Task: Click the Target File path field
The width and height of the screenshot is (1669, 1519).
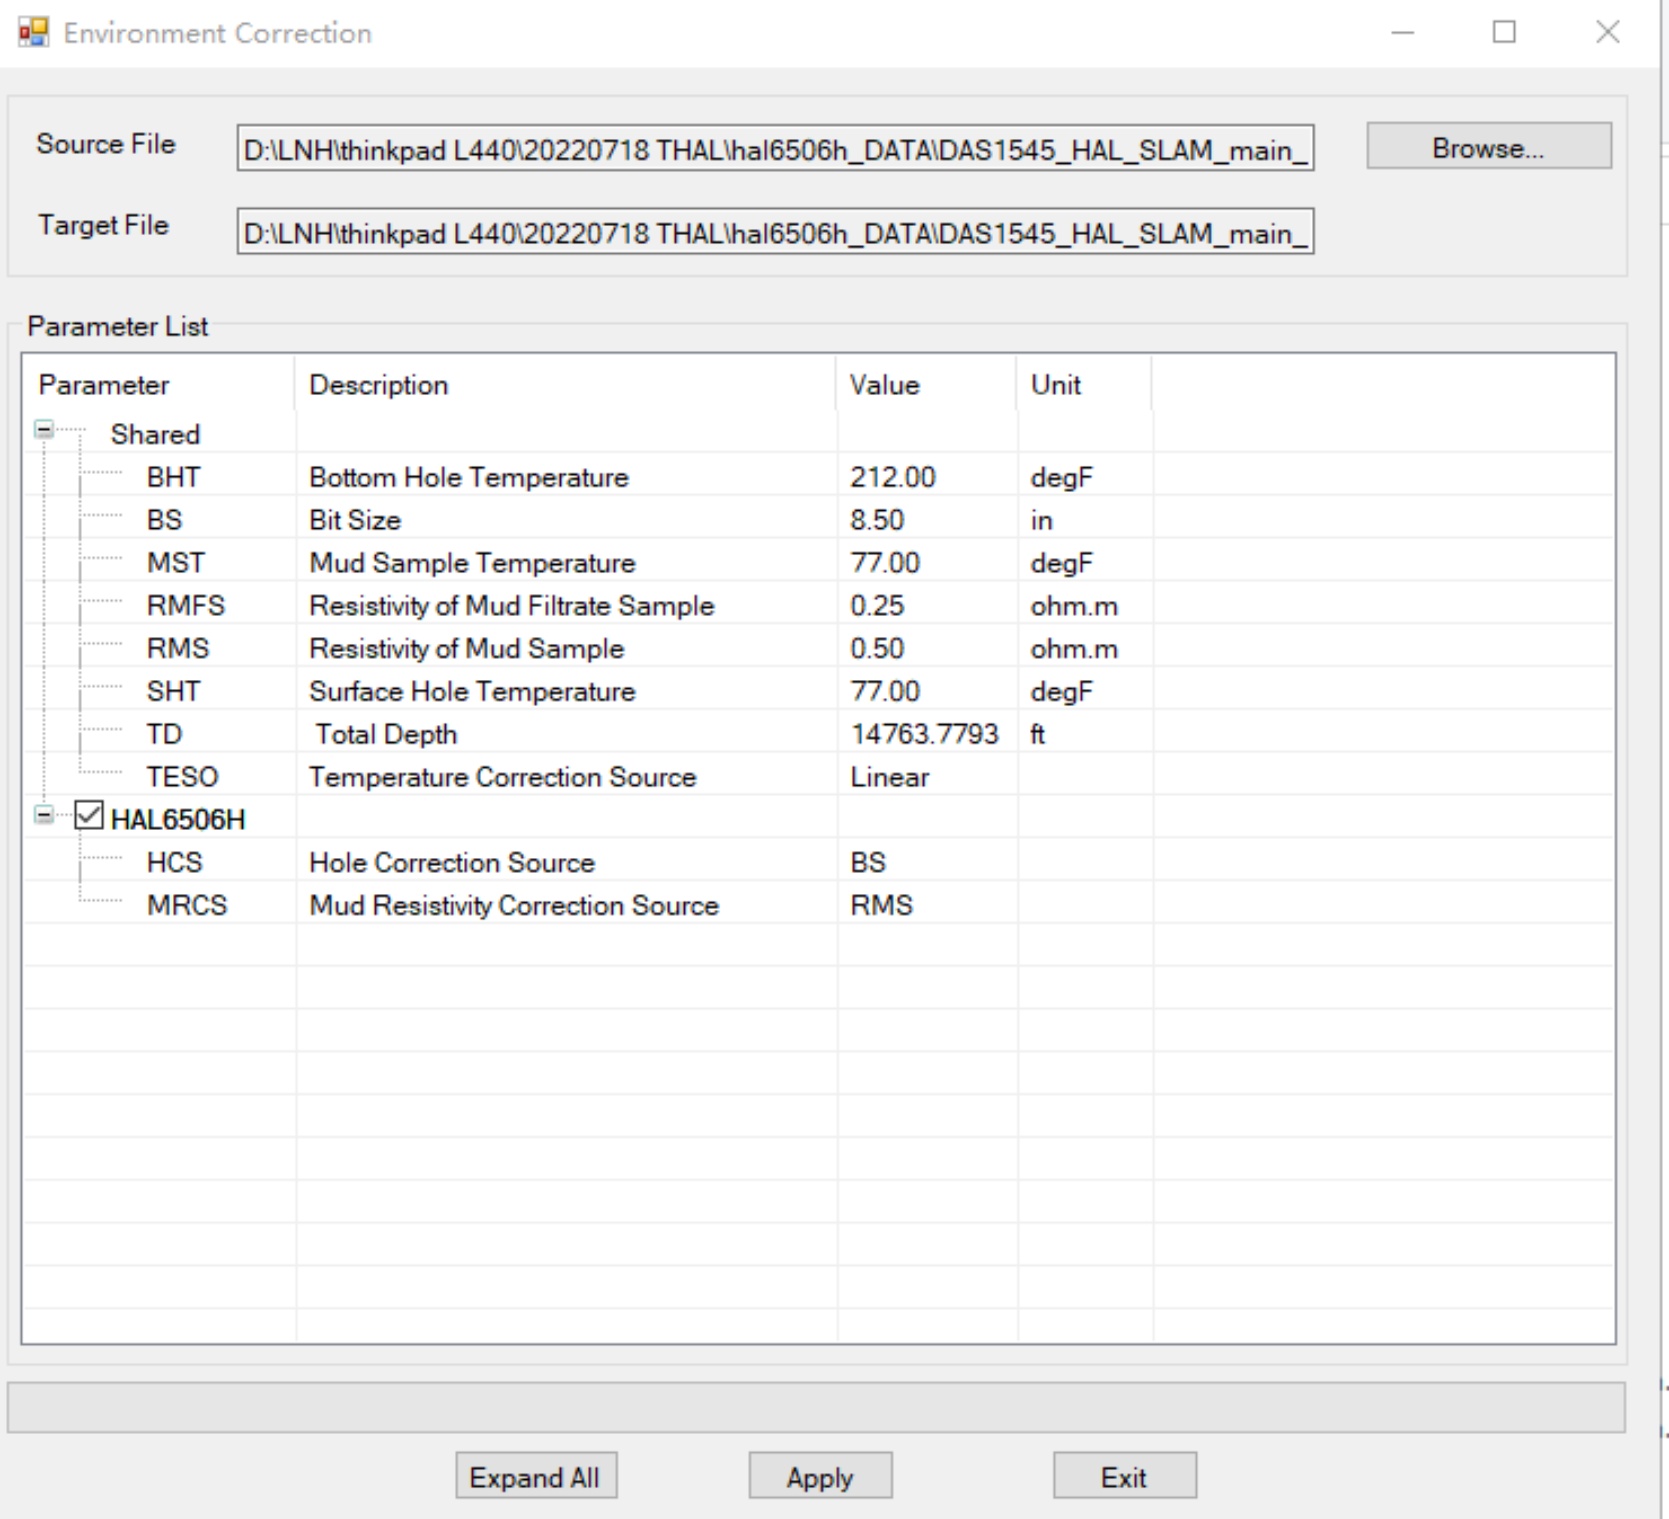Action: [x=774, y=233]
